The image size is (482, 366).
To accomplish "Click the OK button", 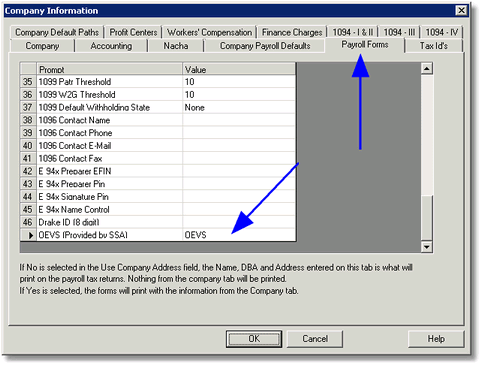I will (x=254, y=339).
